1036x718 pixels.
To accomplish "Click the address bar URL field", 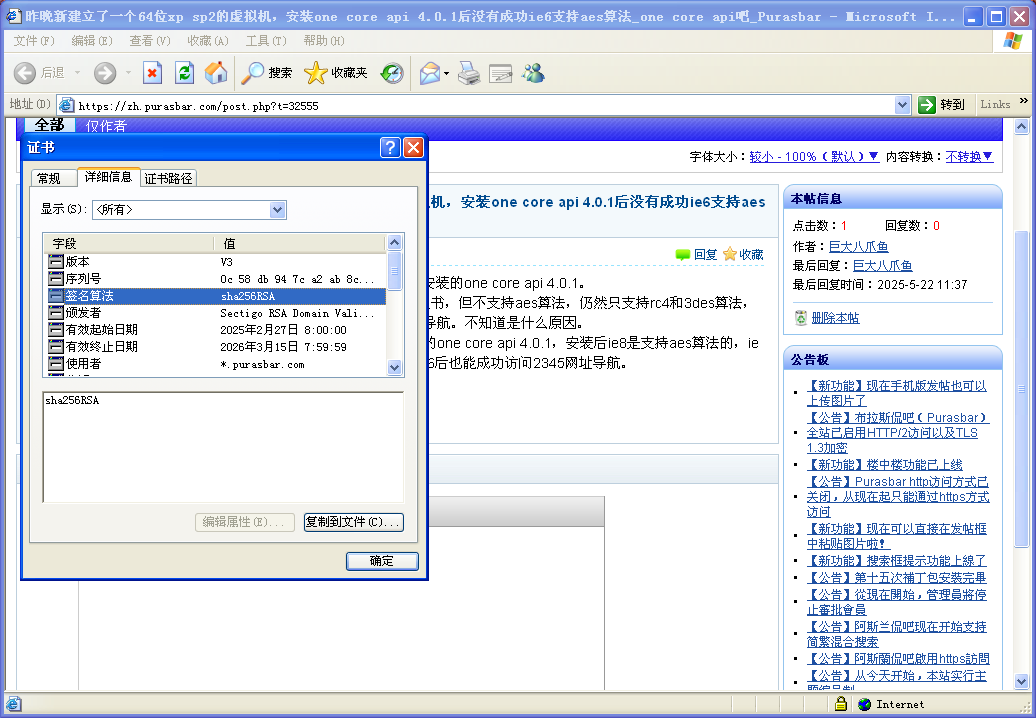I will coord(485,105).
